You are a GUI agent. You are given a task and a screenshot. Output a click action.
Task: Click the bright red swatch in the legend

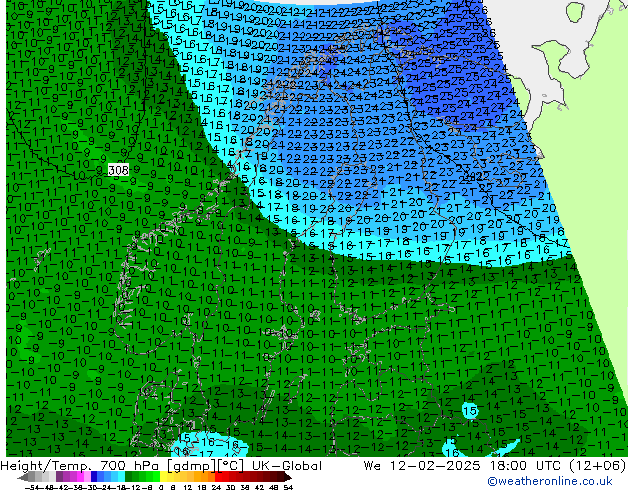(218, 477)
